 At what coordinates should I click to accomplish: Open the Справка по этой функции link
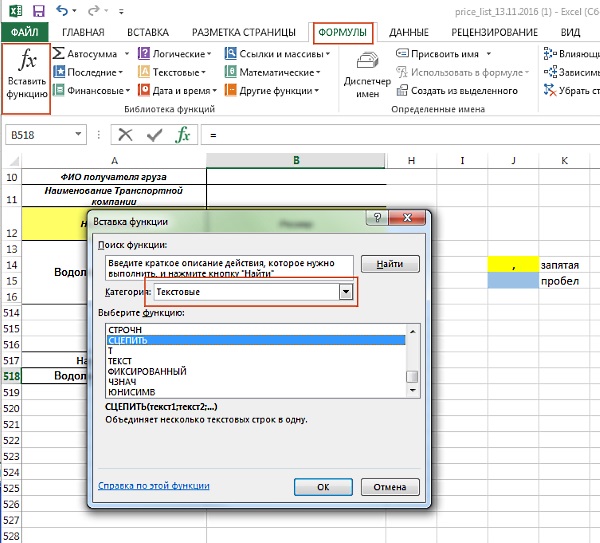click(x=153, y=486)
